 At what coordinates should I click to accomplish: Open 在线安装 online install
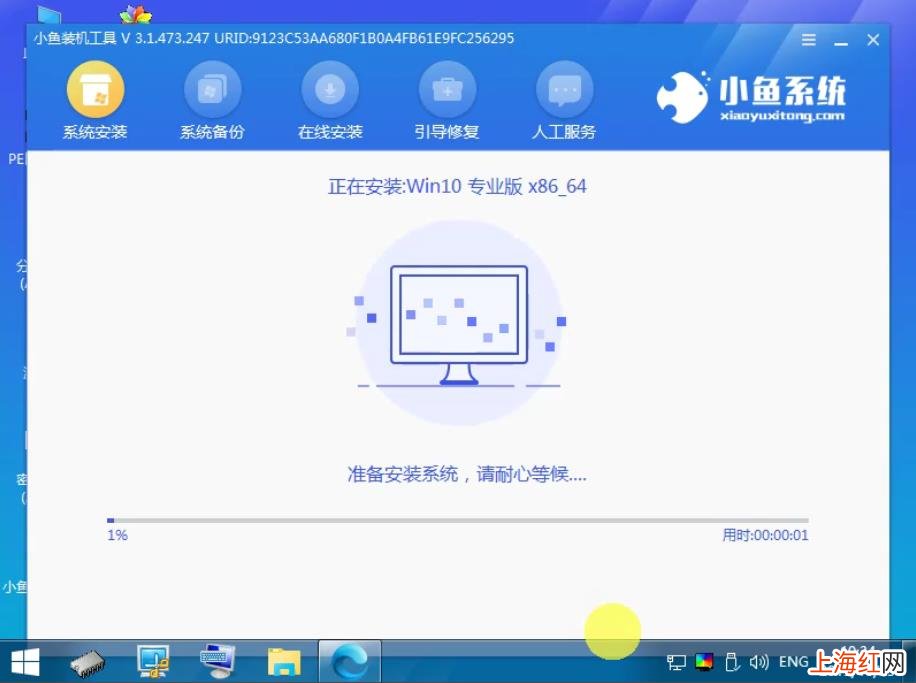pyautogui.click(x=330, y=102)
